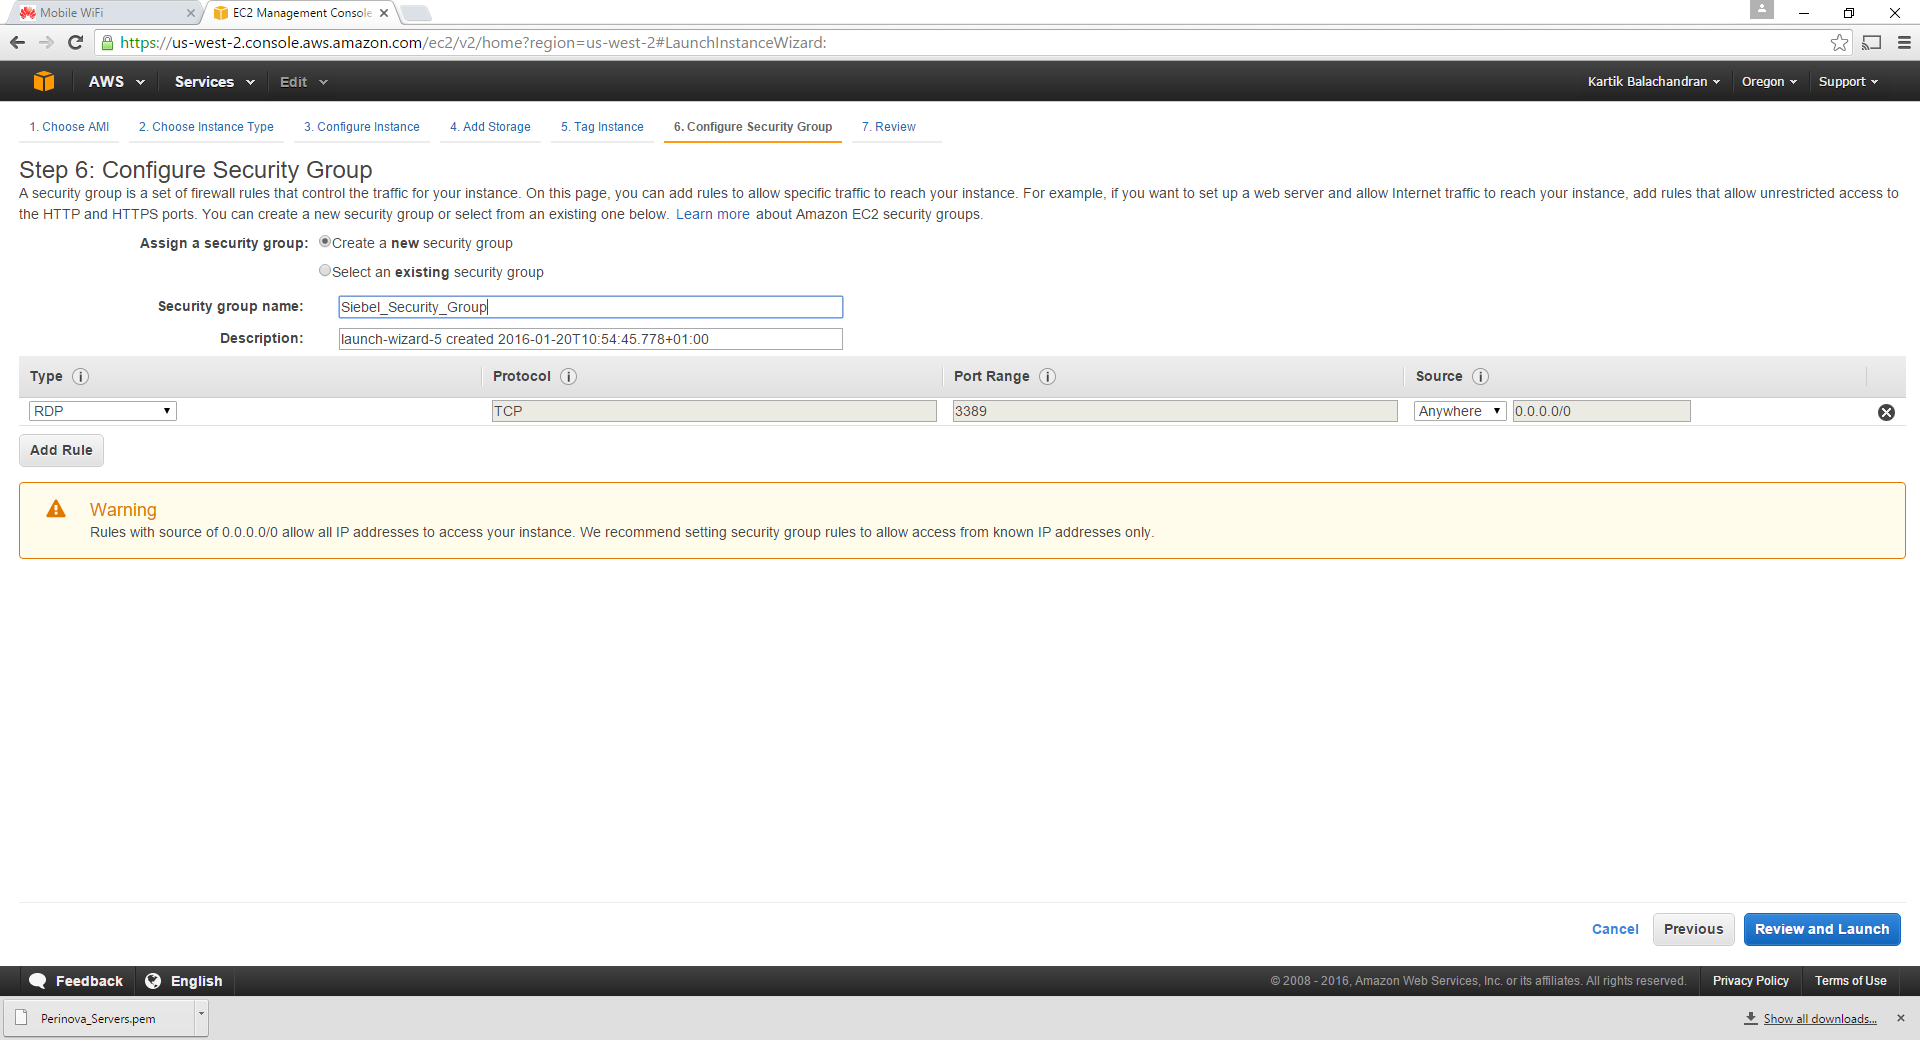1920x1040 pixels.
Task: Click the Protocol field showing TCP
Action: click(x=714, y=411)
